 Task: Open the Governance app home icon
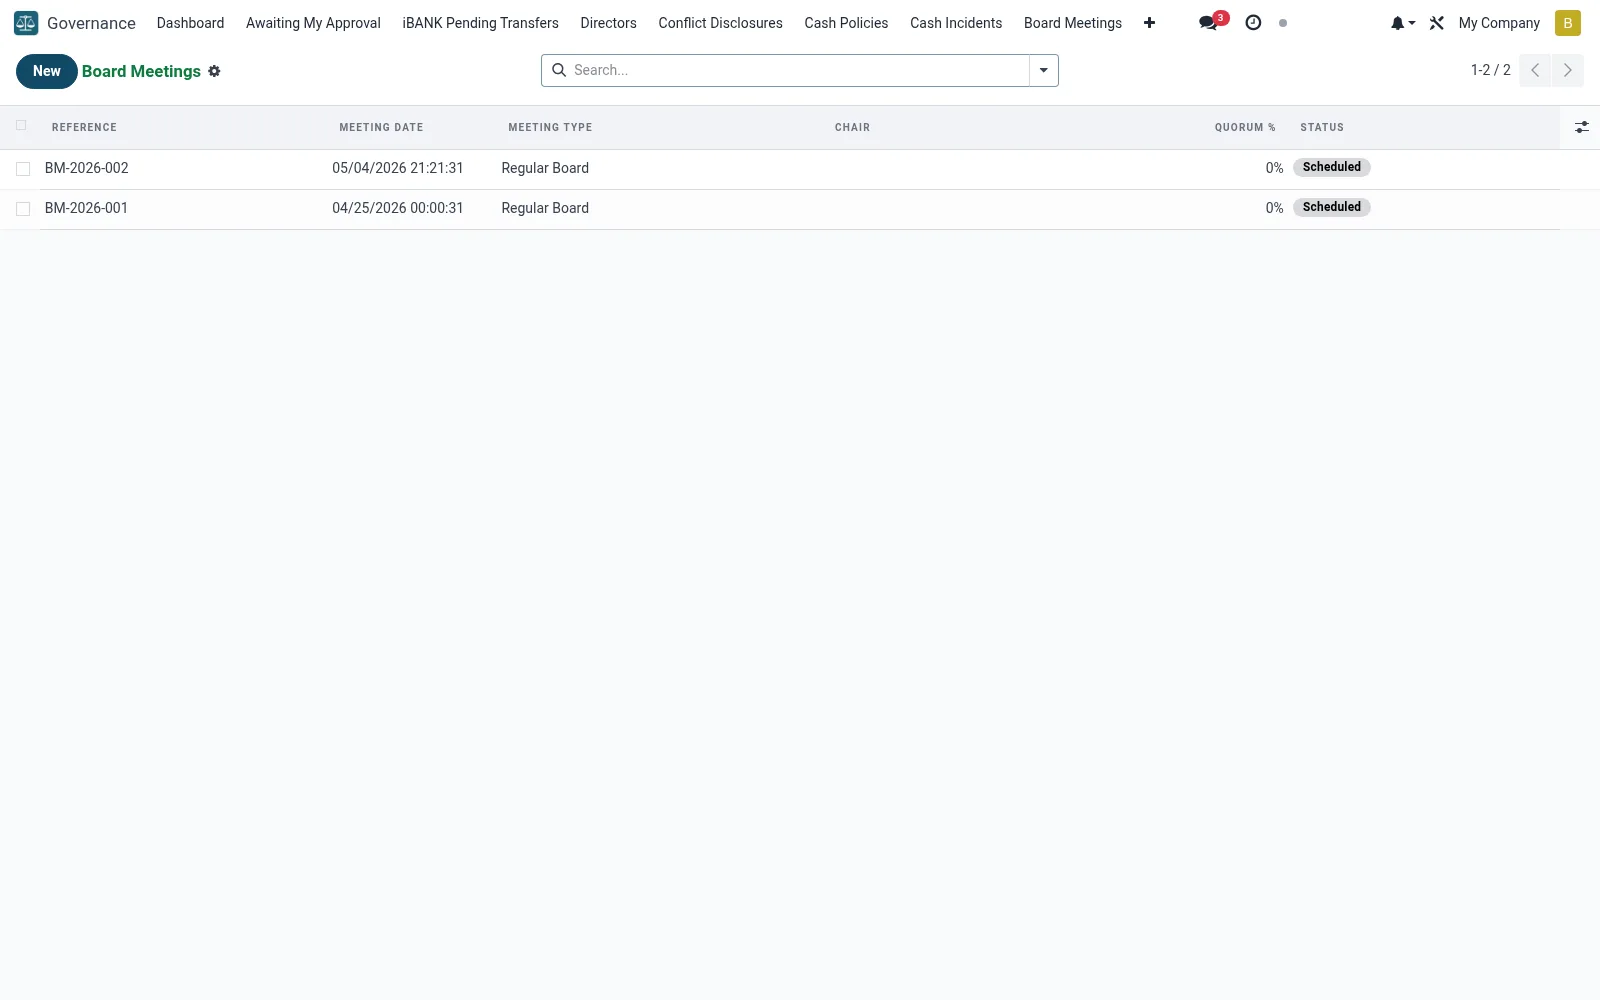pos(26,23)
